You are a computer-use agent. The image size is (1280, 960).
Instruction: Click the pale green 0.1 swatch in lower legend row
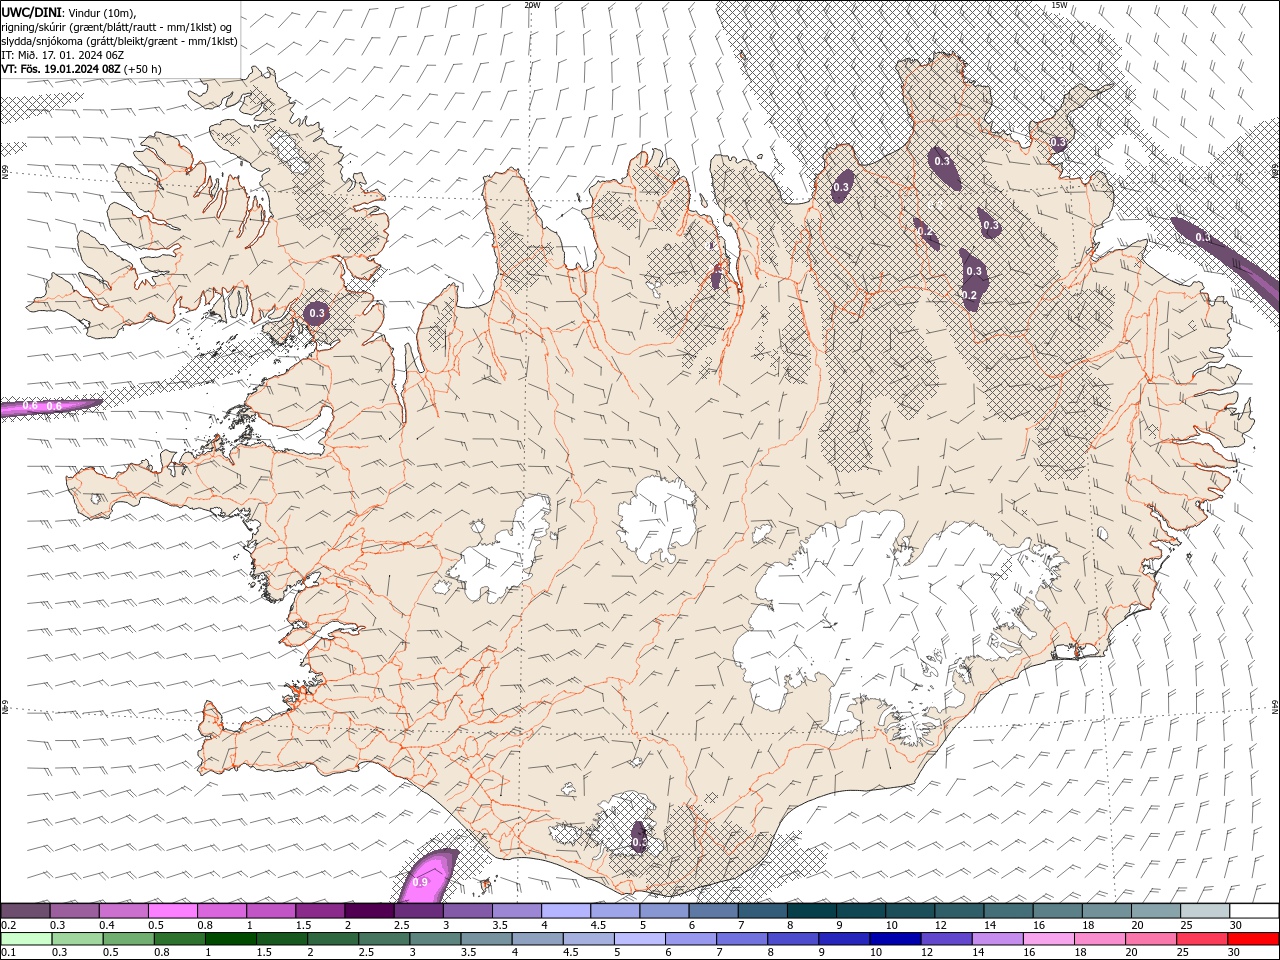coord(27,939)
